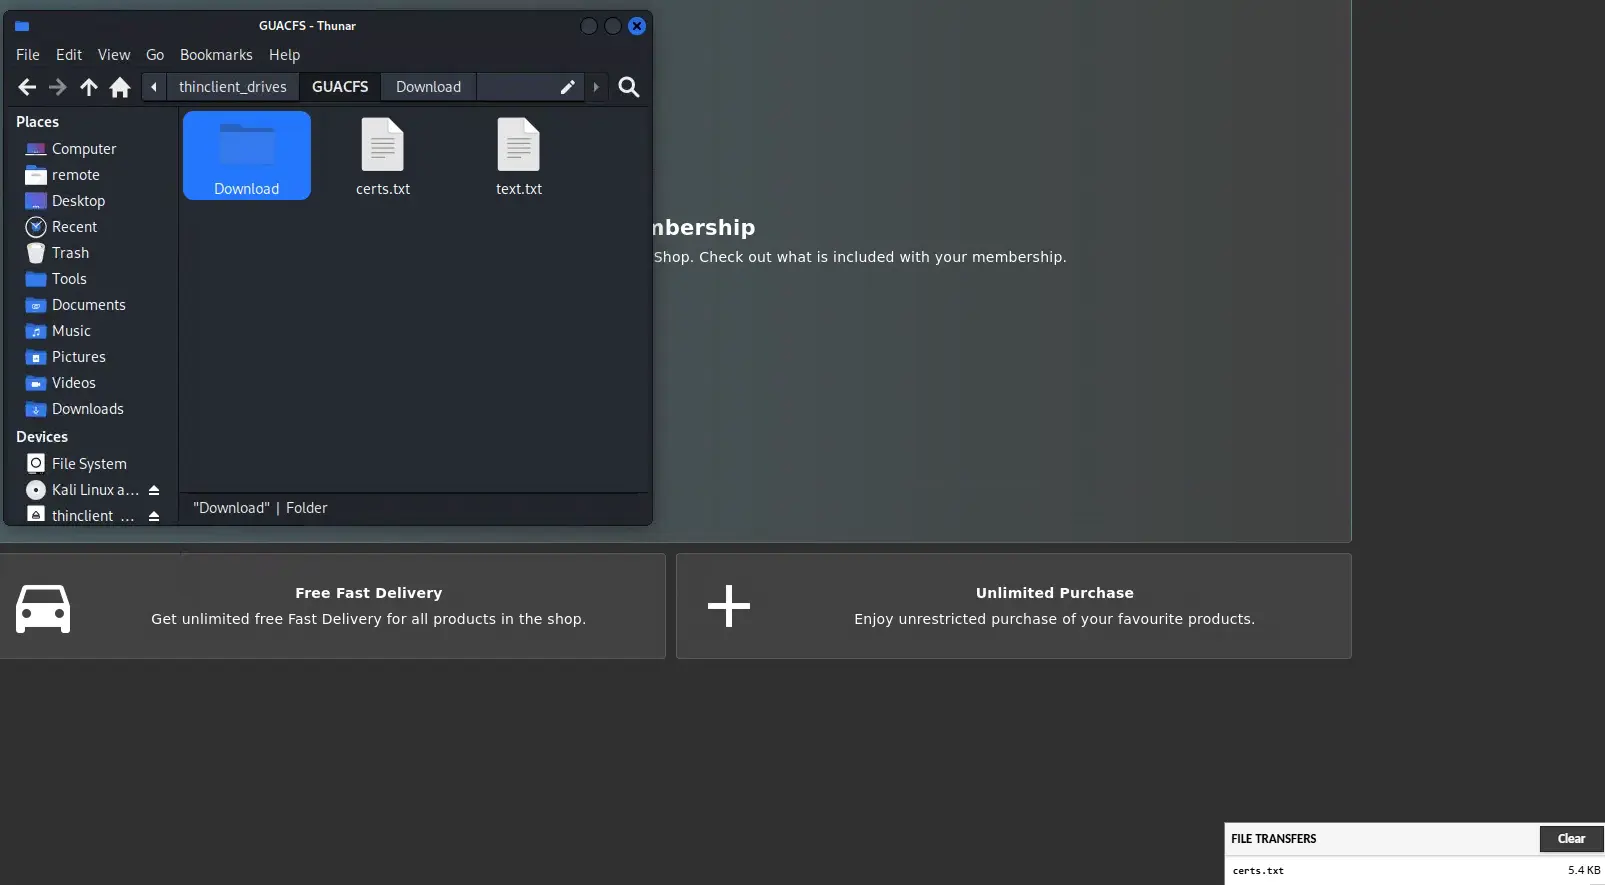Viewport: 1605px width, 885px height.
Task: Open Downloads in Places sidebar
Action: click(x=90, y=409)
